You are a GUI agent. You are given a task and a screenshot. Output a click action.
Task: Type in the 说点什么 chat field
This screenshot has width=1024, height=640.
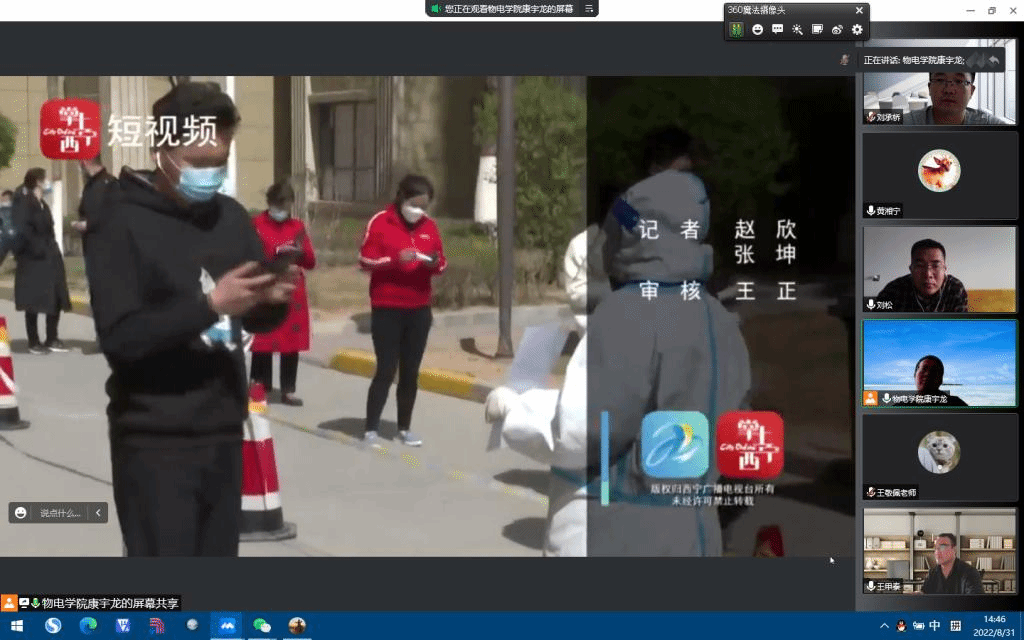click(x=60, y=513)
